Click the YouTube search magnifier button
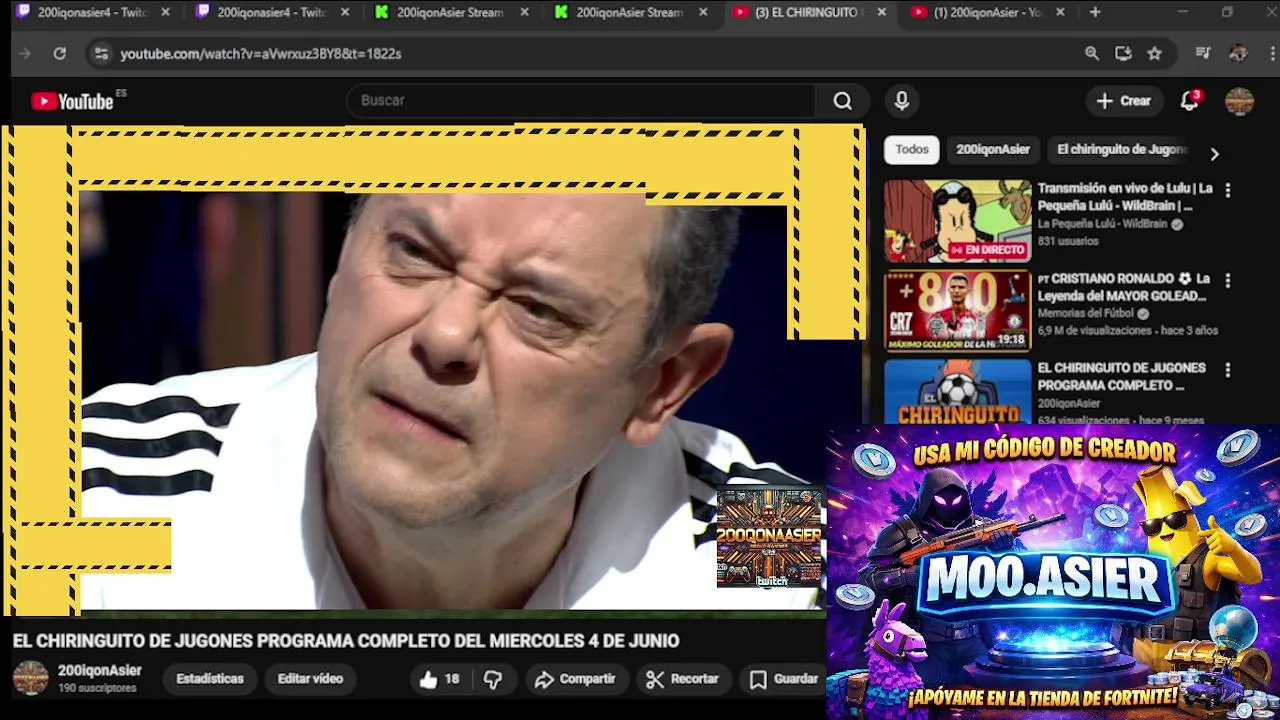Screen dimensions: 1280x720 pyautogui.click(x=843, y=101)
